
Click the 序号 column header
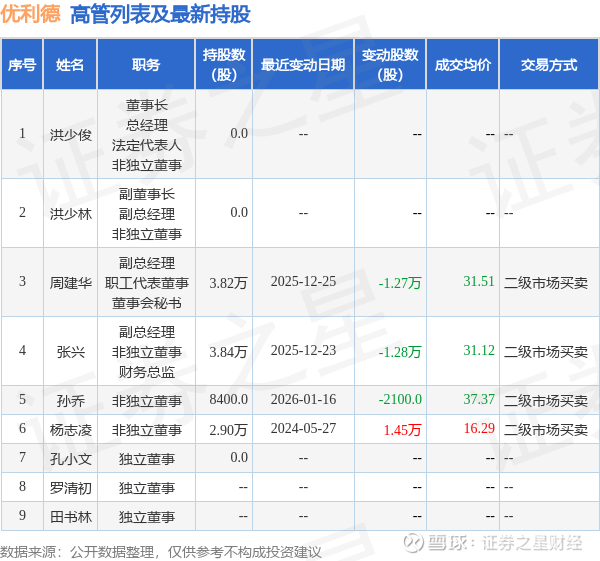click(22, 65)
